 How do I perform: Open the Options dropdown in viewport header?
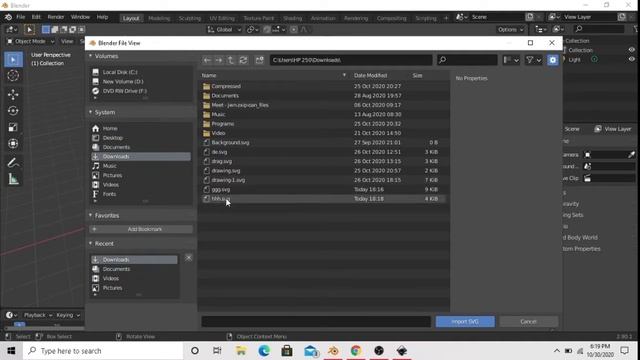pyautogui.click(x=510, y=29)
